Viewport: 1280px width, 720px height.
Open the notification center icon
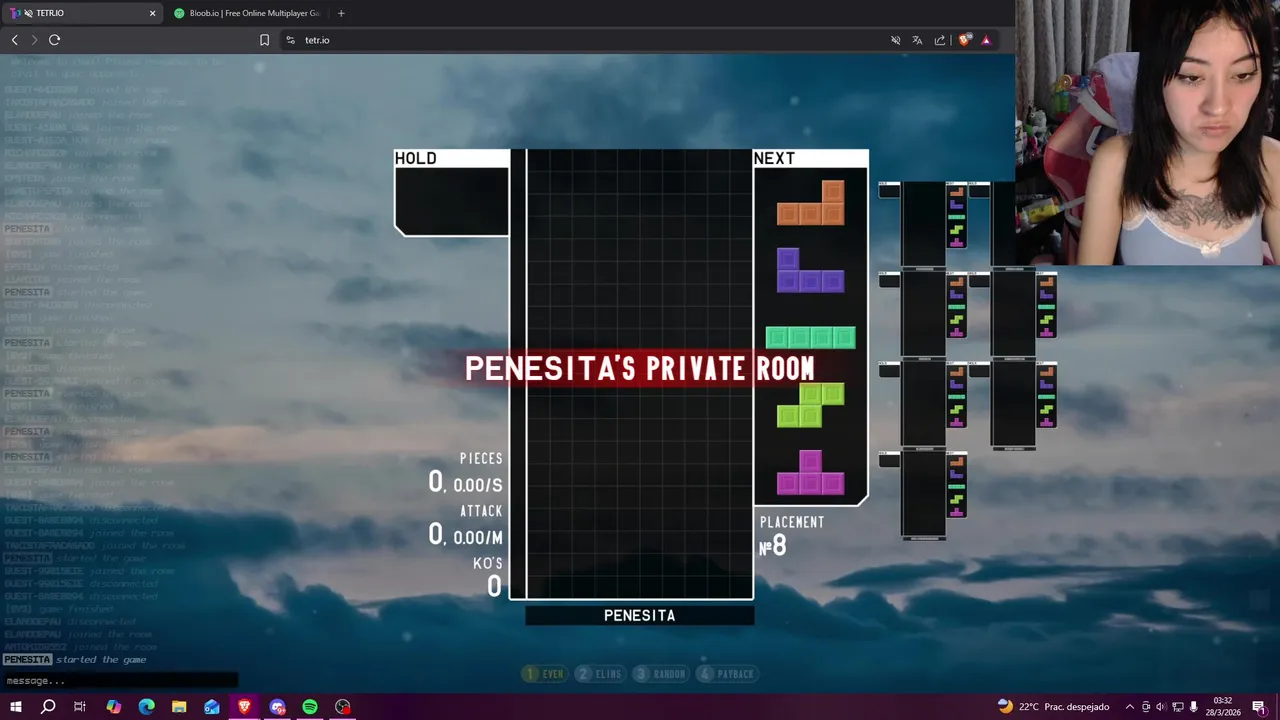coord(1258,707)
